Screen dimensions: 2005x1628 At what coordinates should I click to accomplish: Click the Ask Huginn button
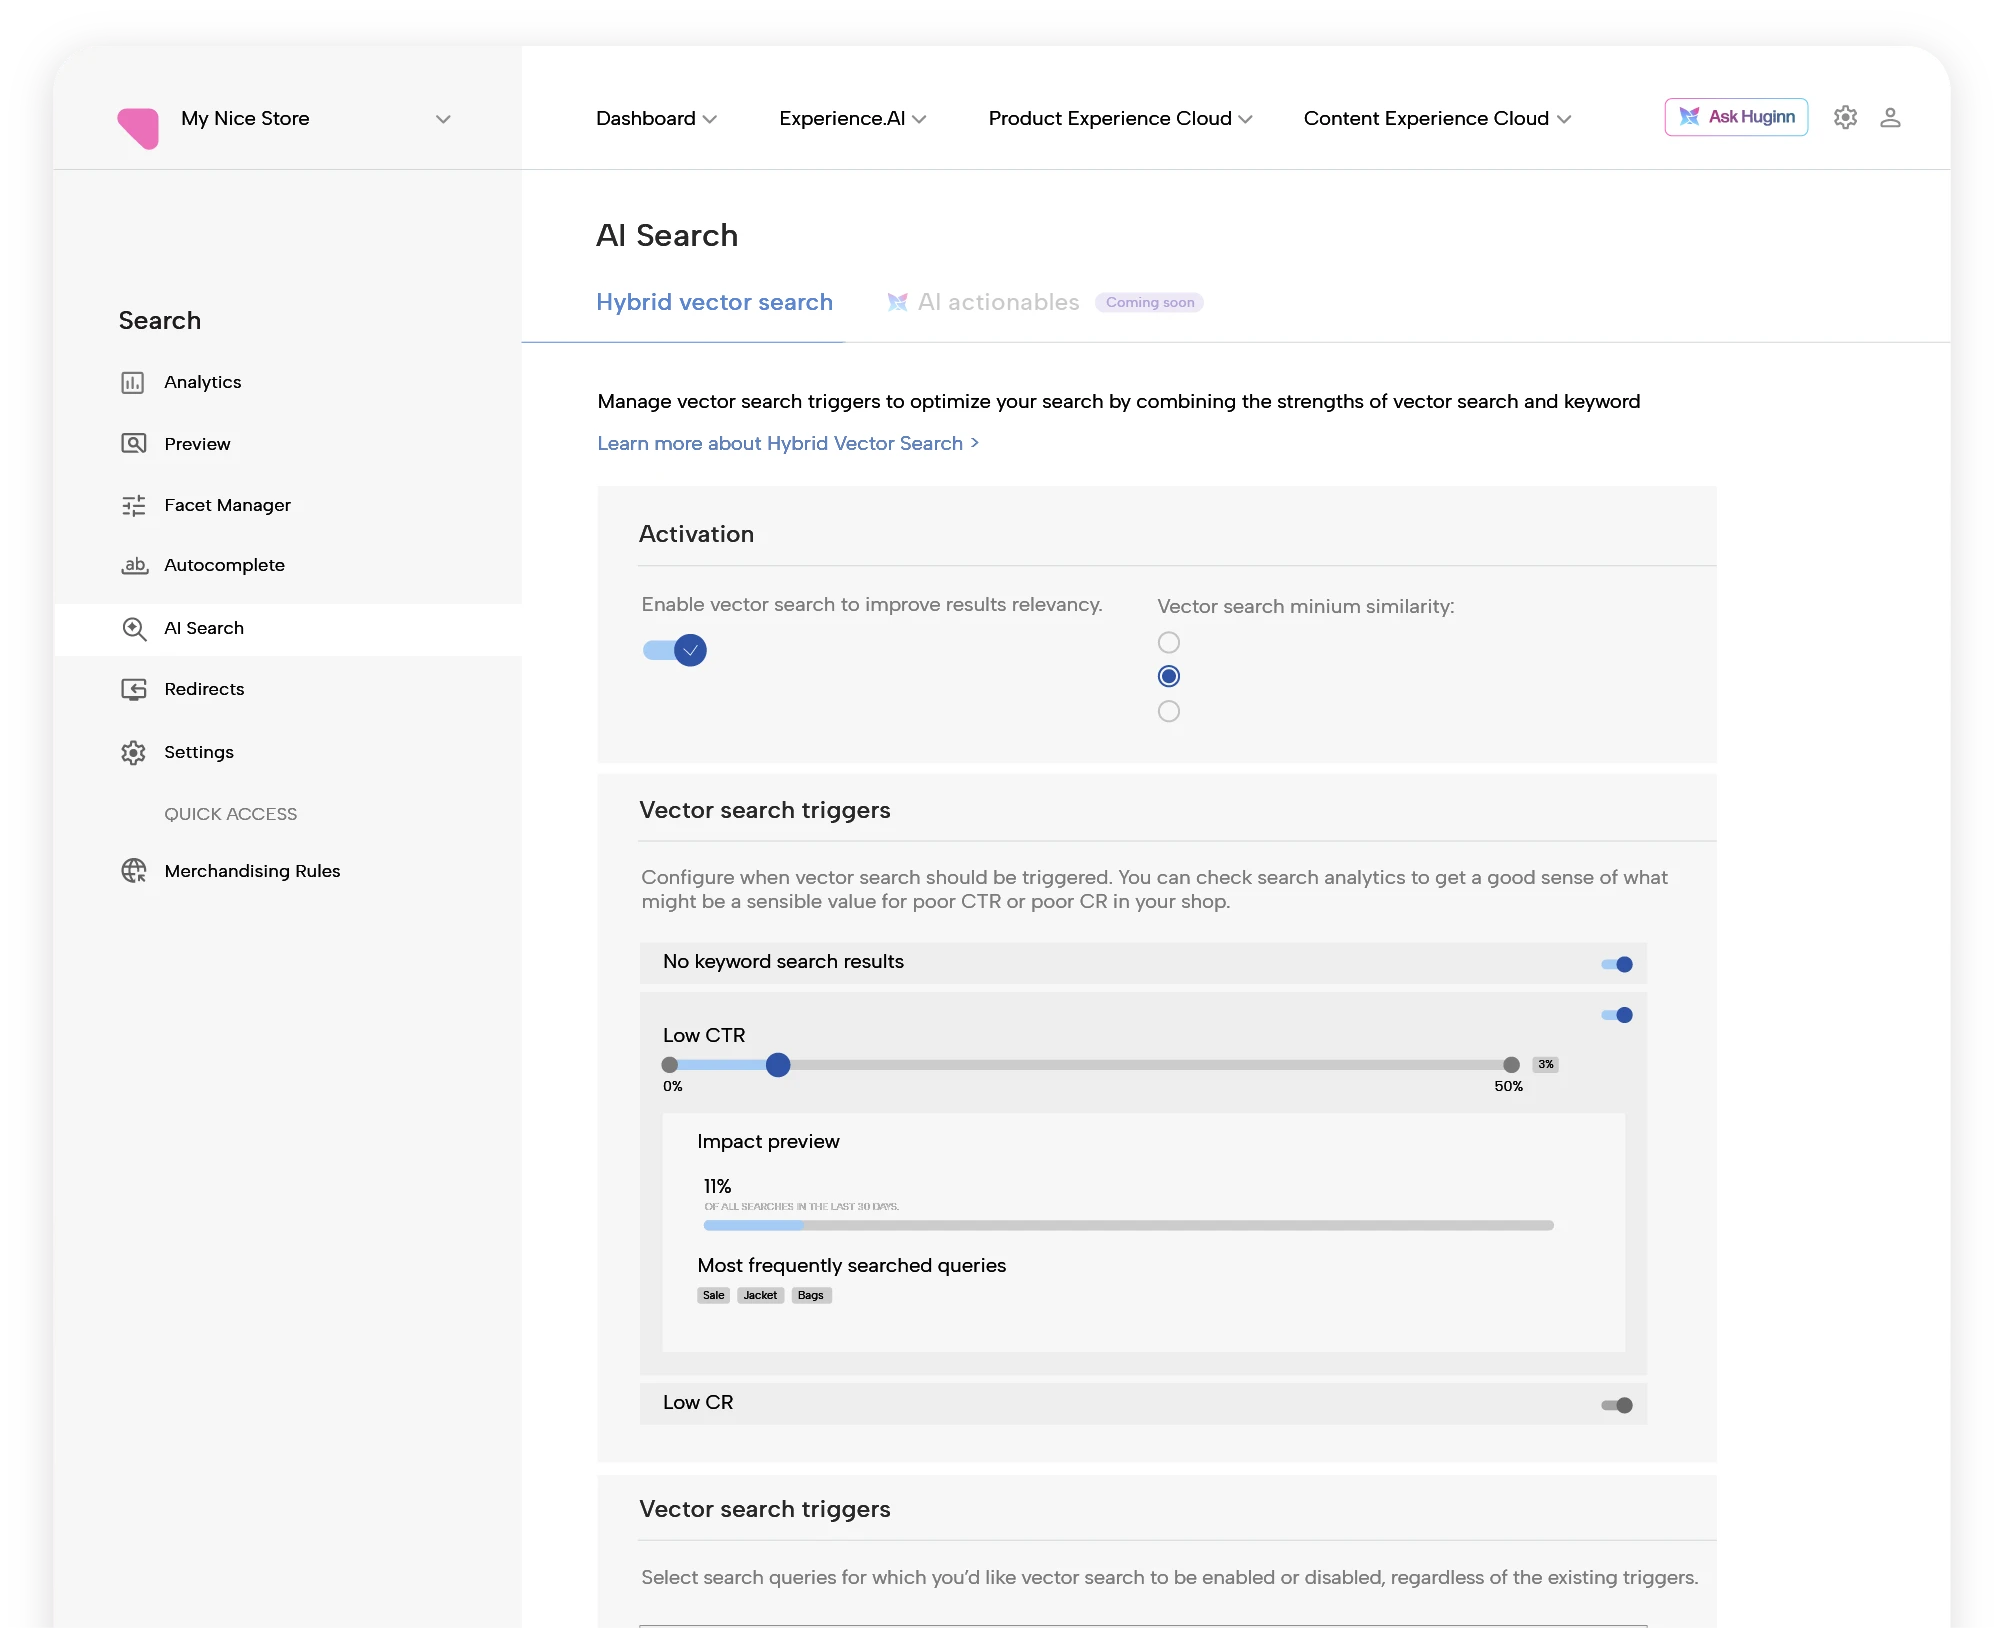(1736, 117)
